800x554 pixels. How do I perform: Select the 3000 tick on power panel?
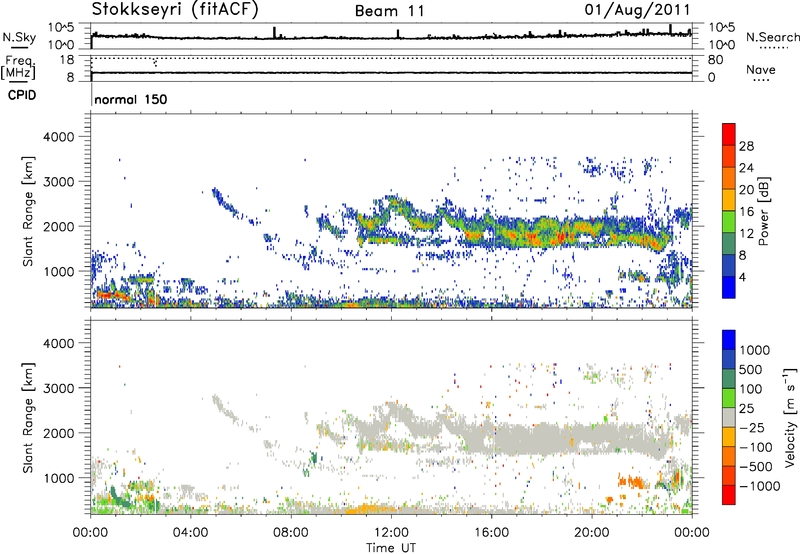(x=58, y=182)
